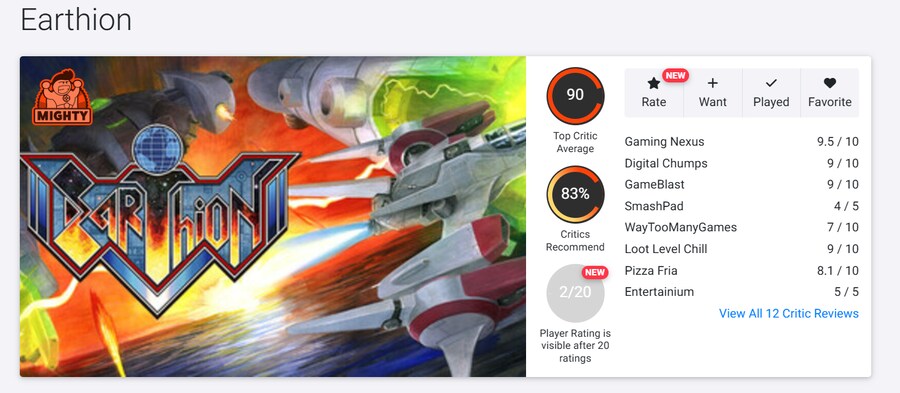Click the star Rate icon
The height and width of the screenshot is (393, 900).
click(x=653, y=84)
